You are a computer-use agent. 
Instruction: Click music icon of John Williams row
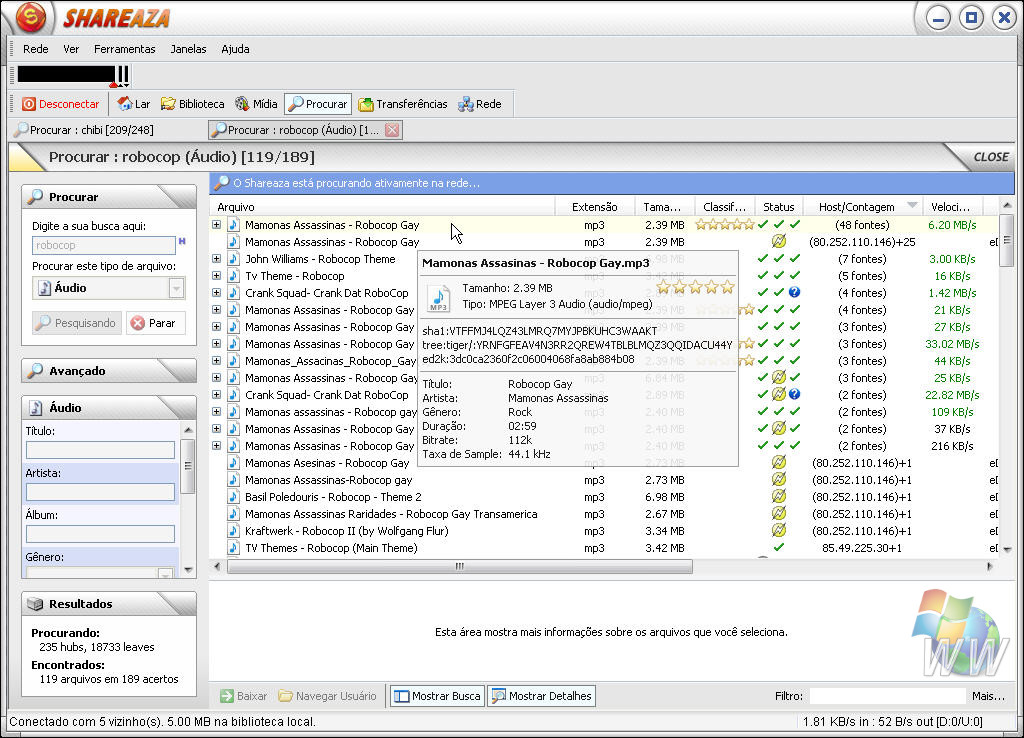click(x=233, y=259)
